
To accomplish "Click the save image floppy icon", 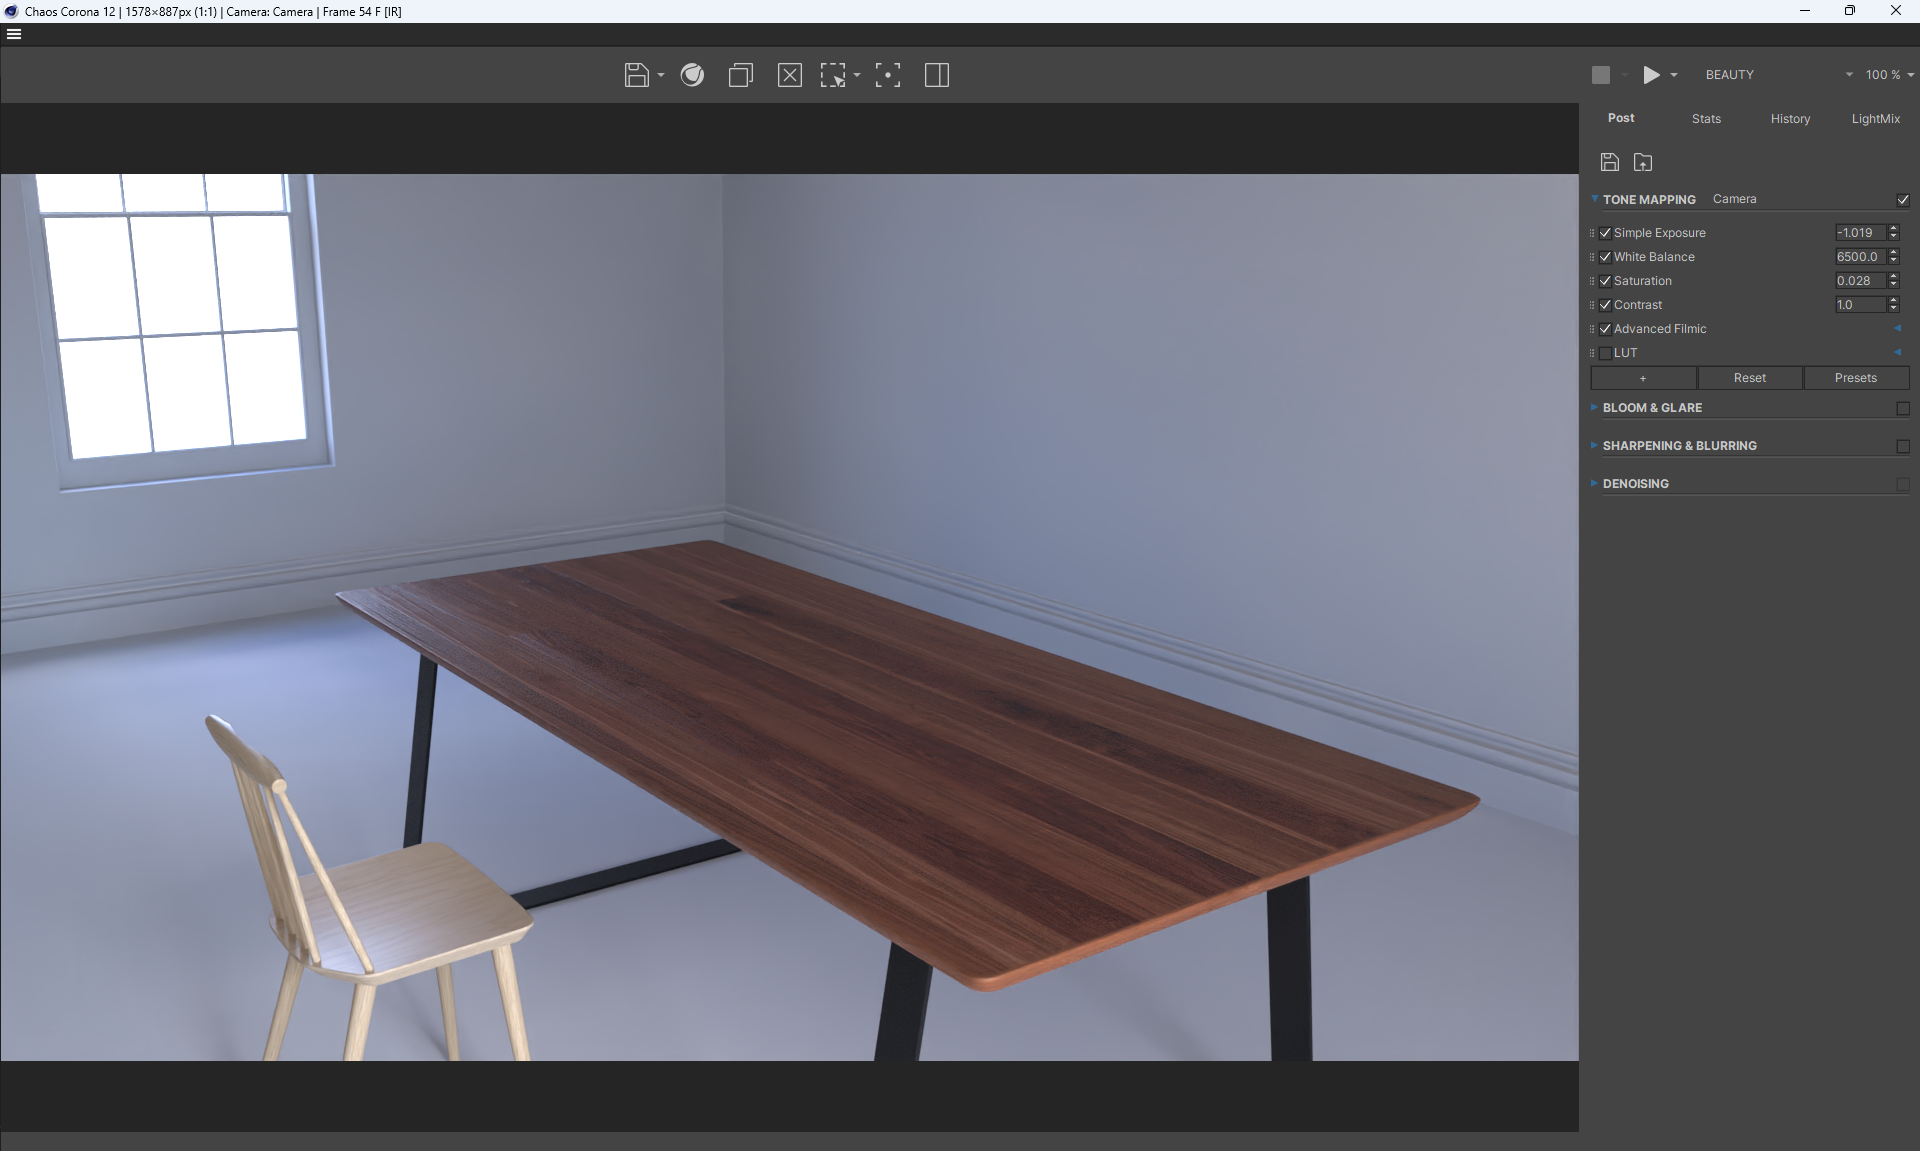I will pyautogui.click(x=636, y=75).
